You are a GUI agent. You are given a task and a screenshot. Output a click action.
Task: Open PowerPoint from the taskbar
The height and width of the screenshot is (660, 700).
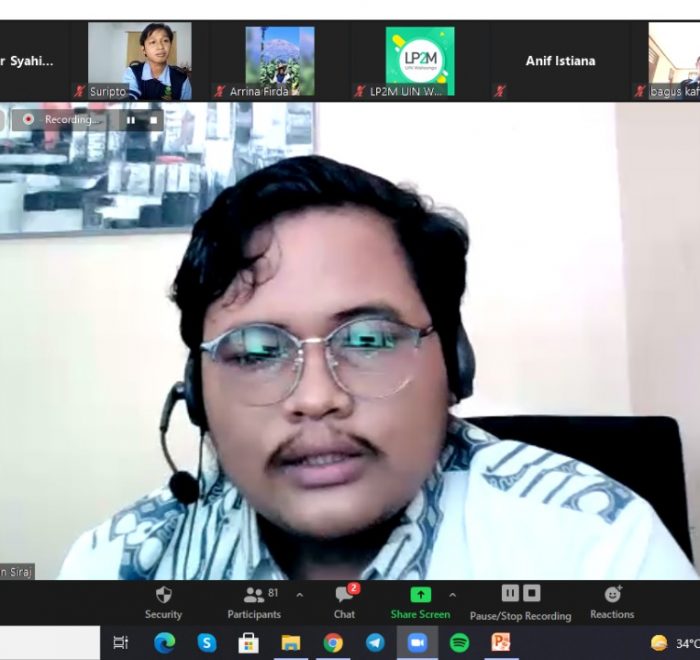pyautogui.click(x=501, y=642)
